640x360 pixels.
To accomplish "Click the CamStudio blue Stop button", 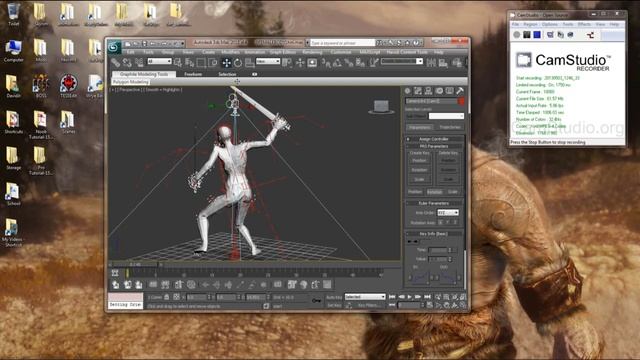I will click(537, 35).
